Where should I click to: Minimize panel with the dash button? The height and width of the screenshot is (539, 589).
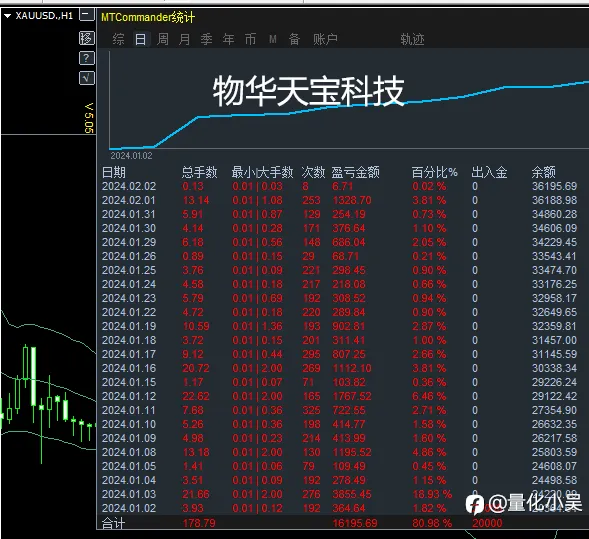coord(86,15)
